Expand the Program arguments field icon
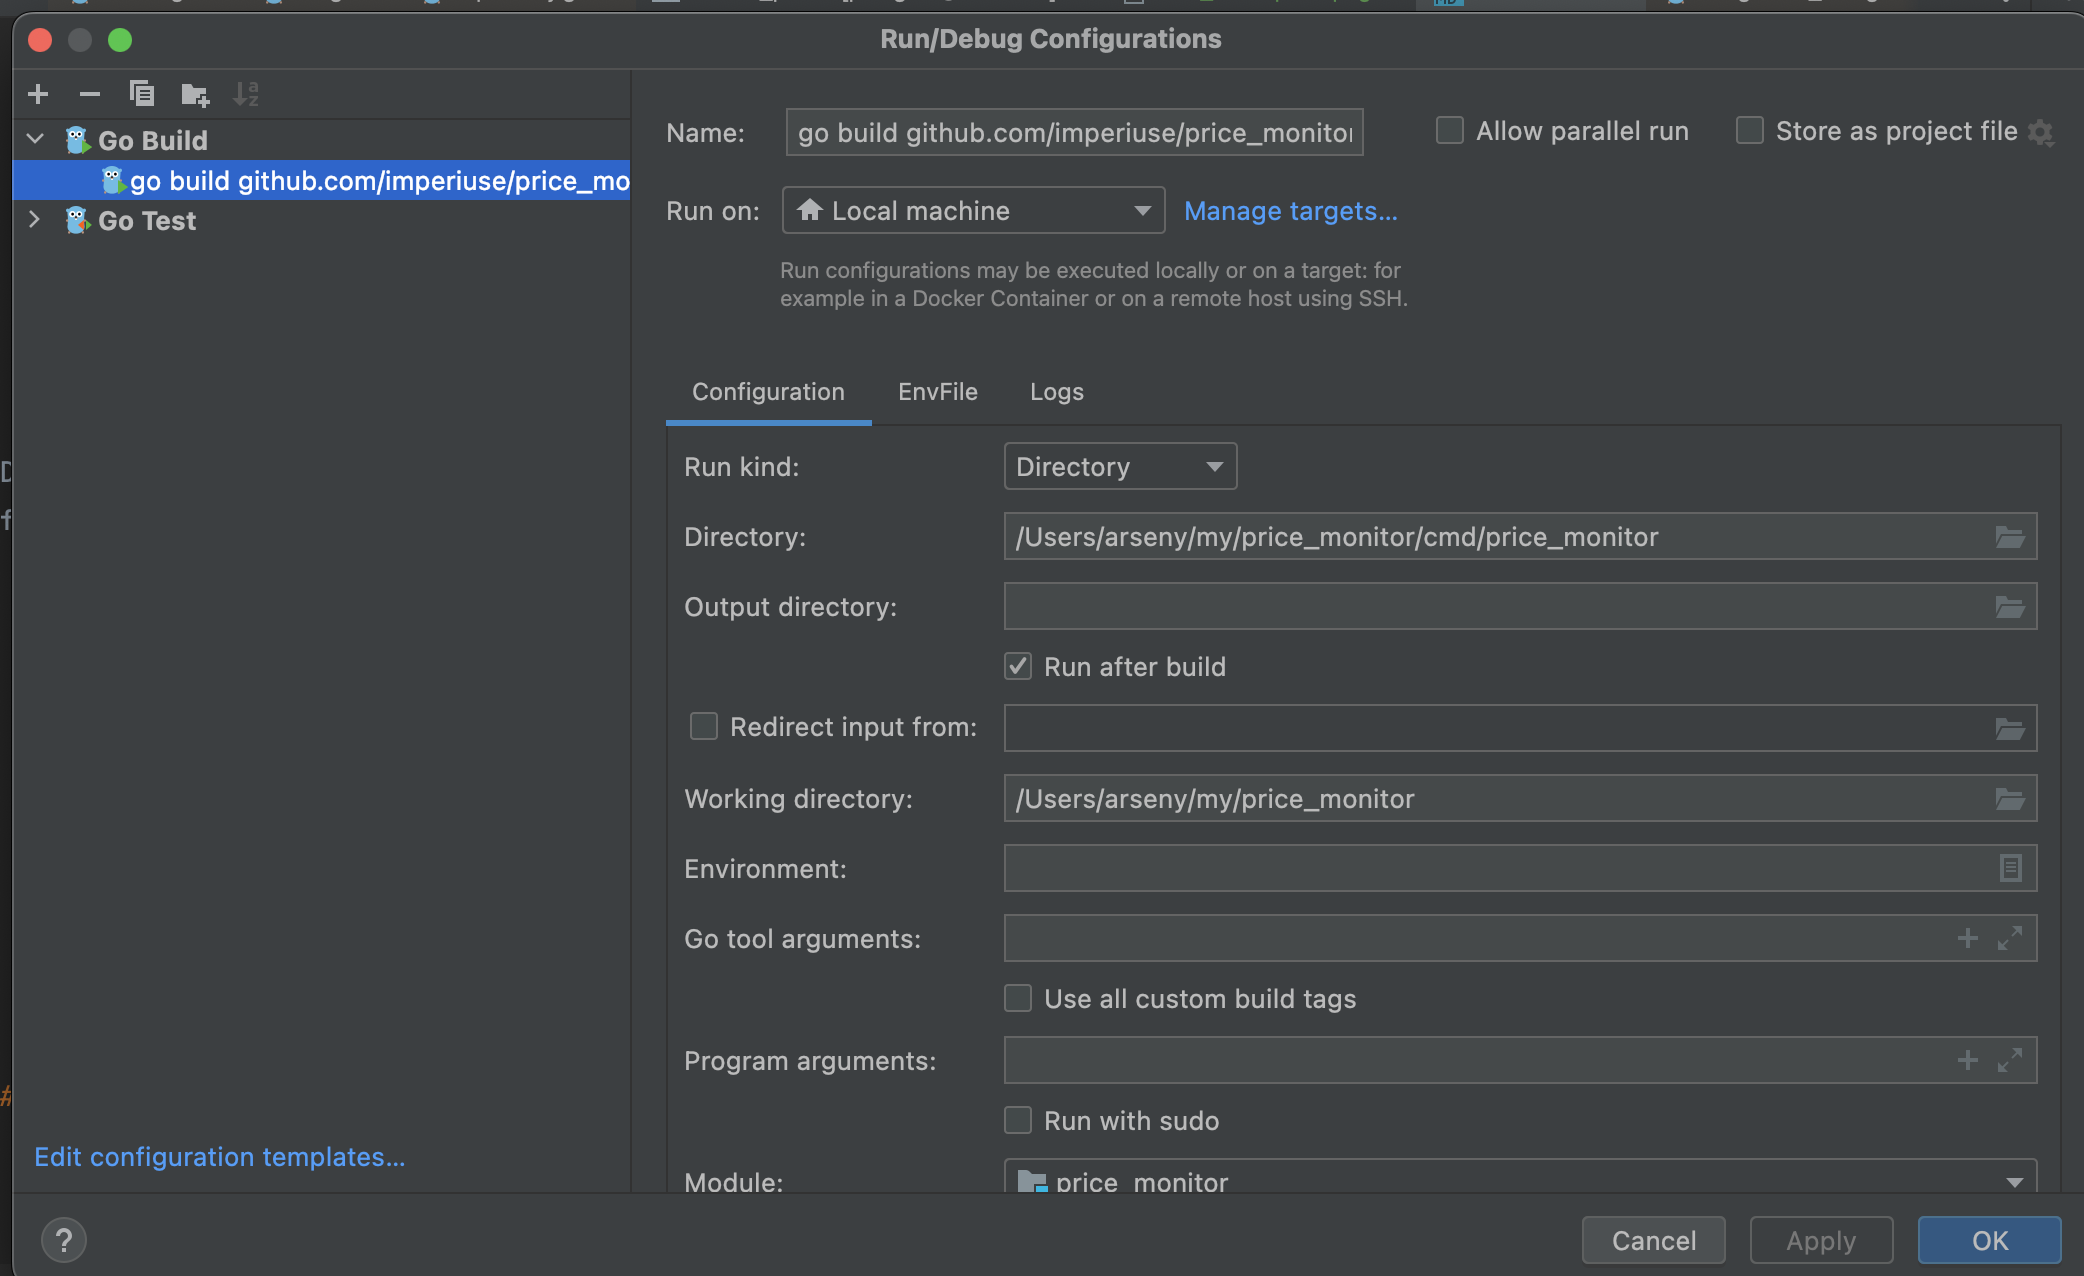Screen dimensions: 2084x1276 [2010, 1060]
